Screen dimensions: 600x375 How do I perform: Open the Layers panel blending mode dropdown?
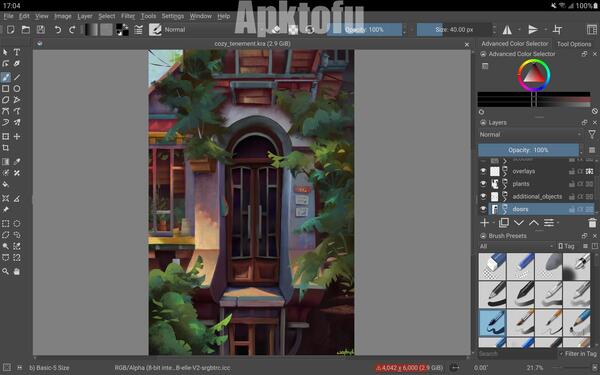pyautogui.click(x=531, y=135)
